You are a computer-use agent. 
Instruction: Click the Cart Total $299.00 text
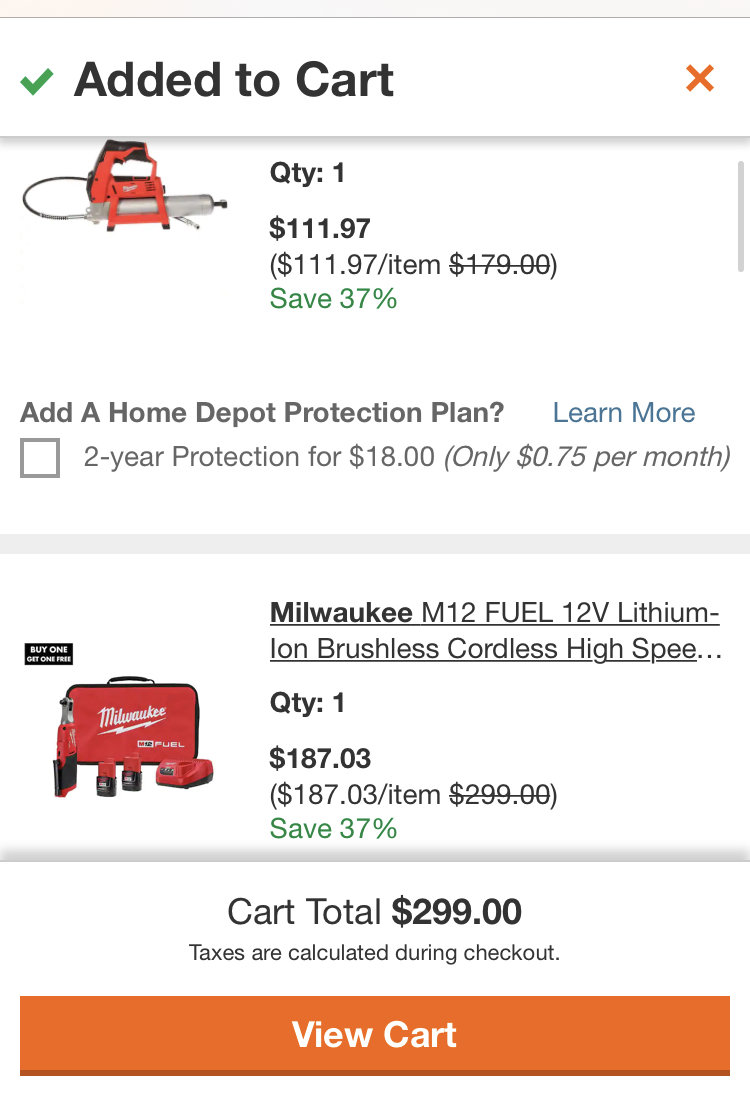pos(375,912)
